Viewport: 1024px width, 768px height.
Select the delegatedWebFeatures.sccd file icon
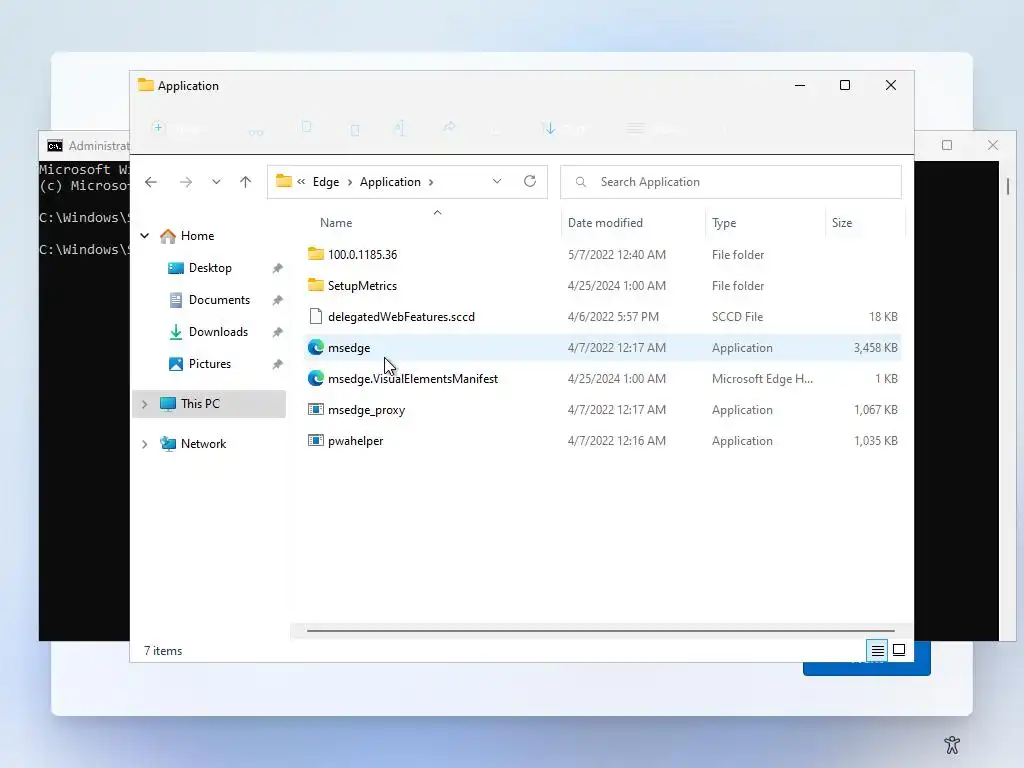316,317
